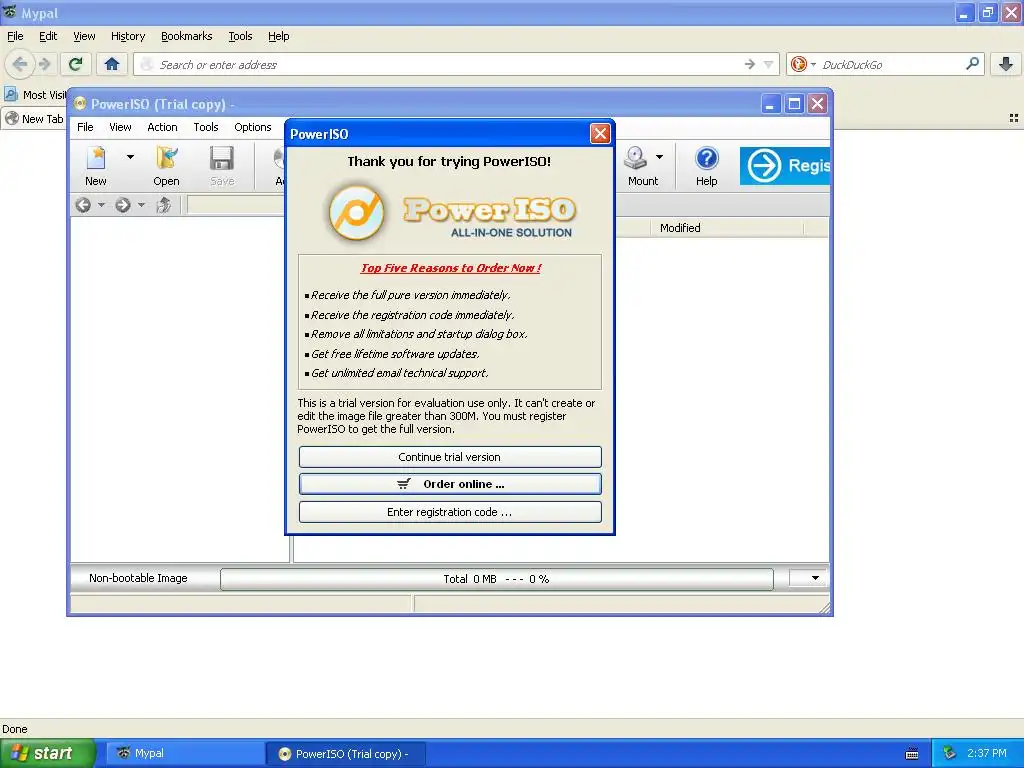Open PowerISO Tools menu

pos(206,127)
